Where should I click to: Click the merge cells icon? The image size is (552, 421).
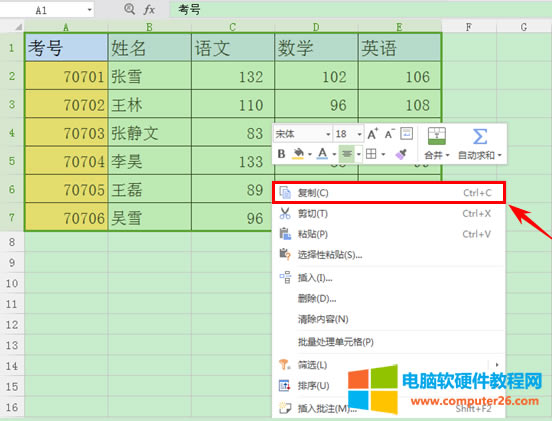[437, 136]
